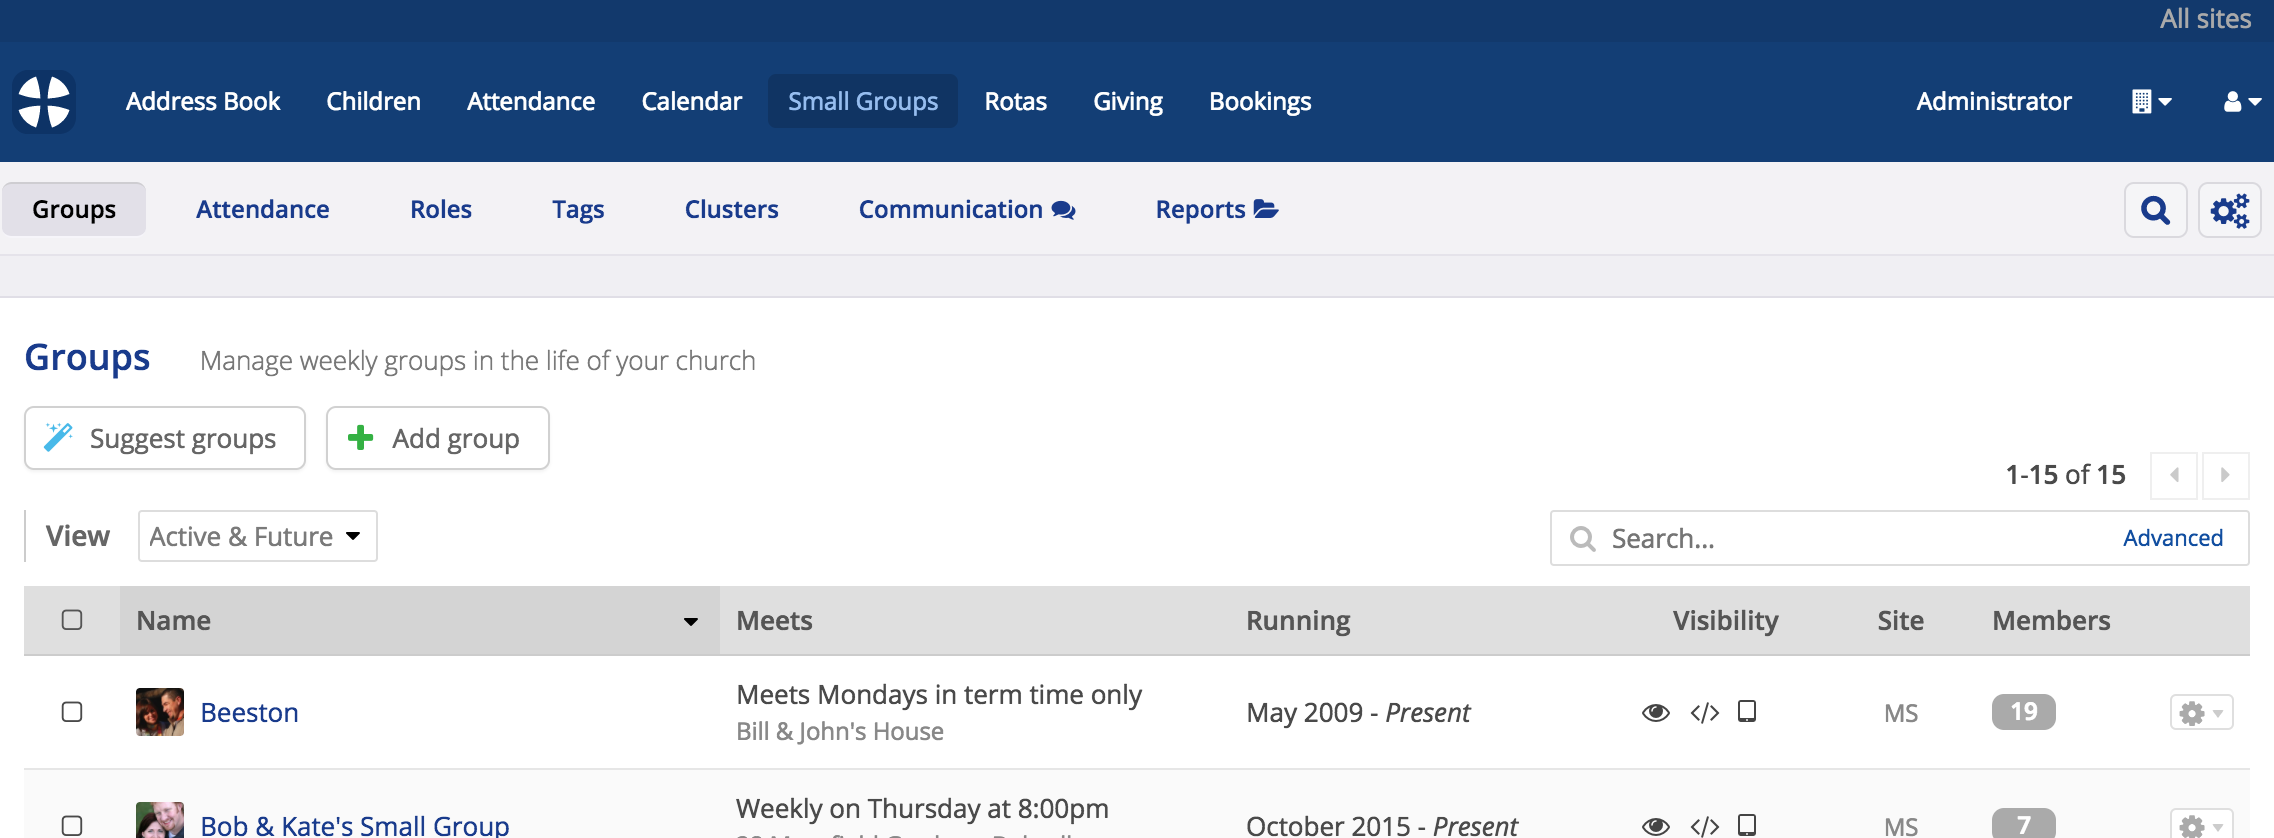Open Calendar module
The width and height of the screenshot is (2274, 838).
click(x=691, y=101)
